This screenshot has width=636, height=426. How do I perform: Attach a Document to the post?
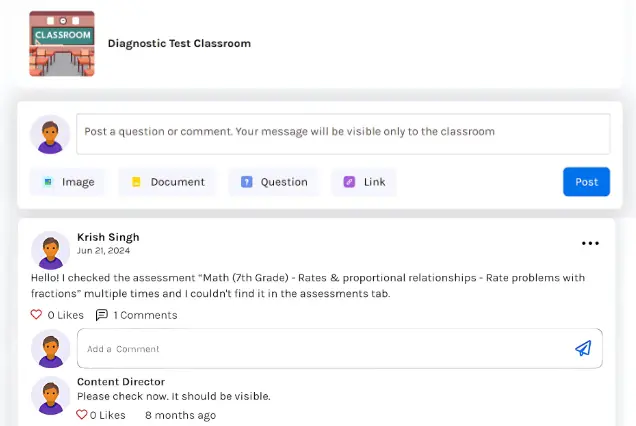coord(168,182)
